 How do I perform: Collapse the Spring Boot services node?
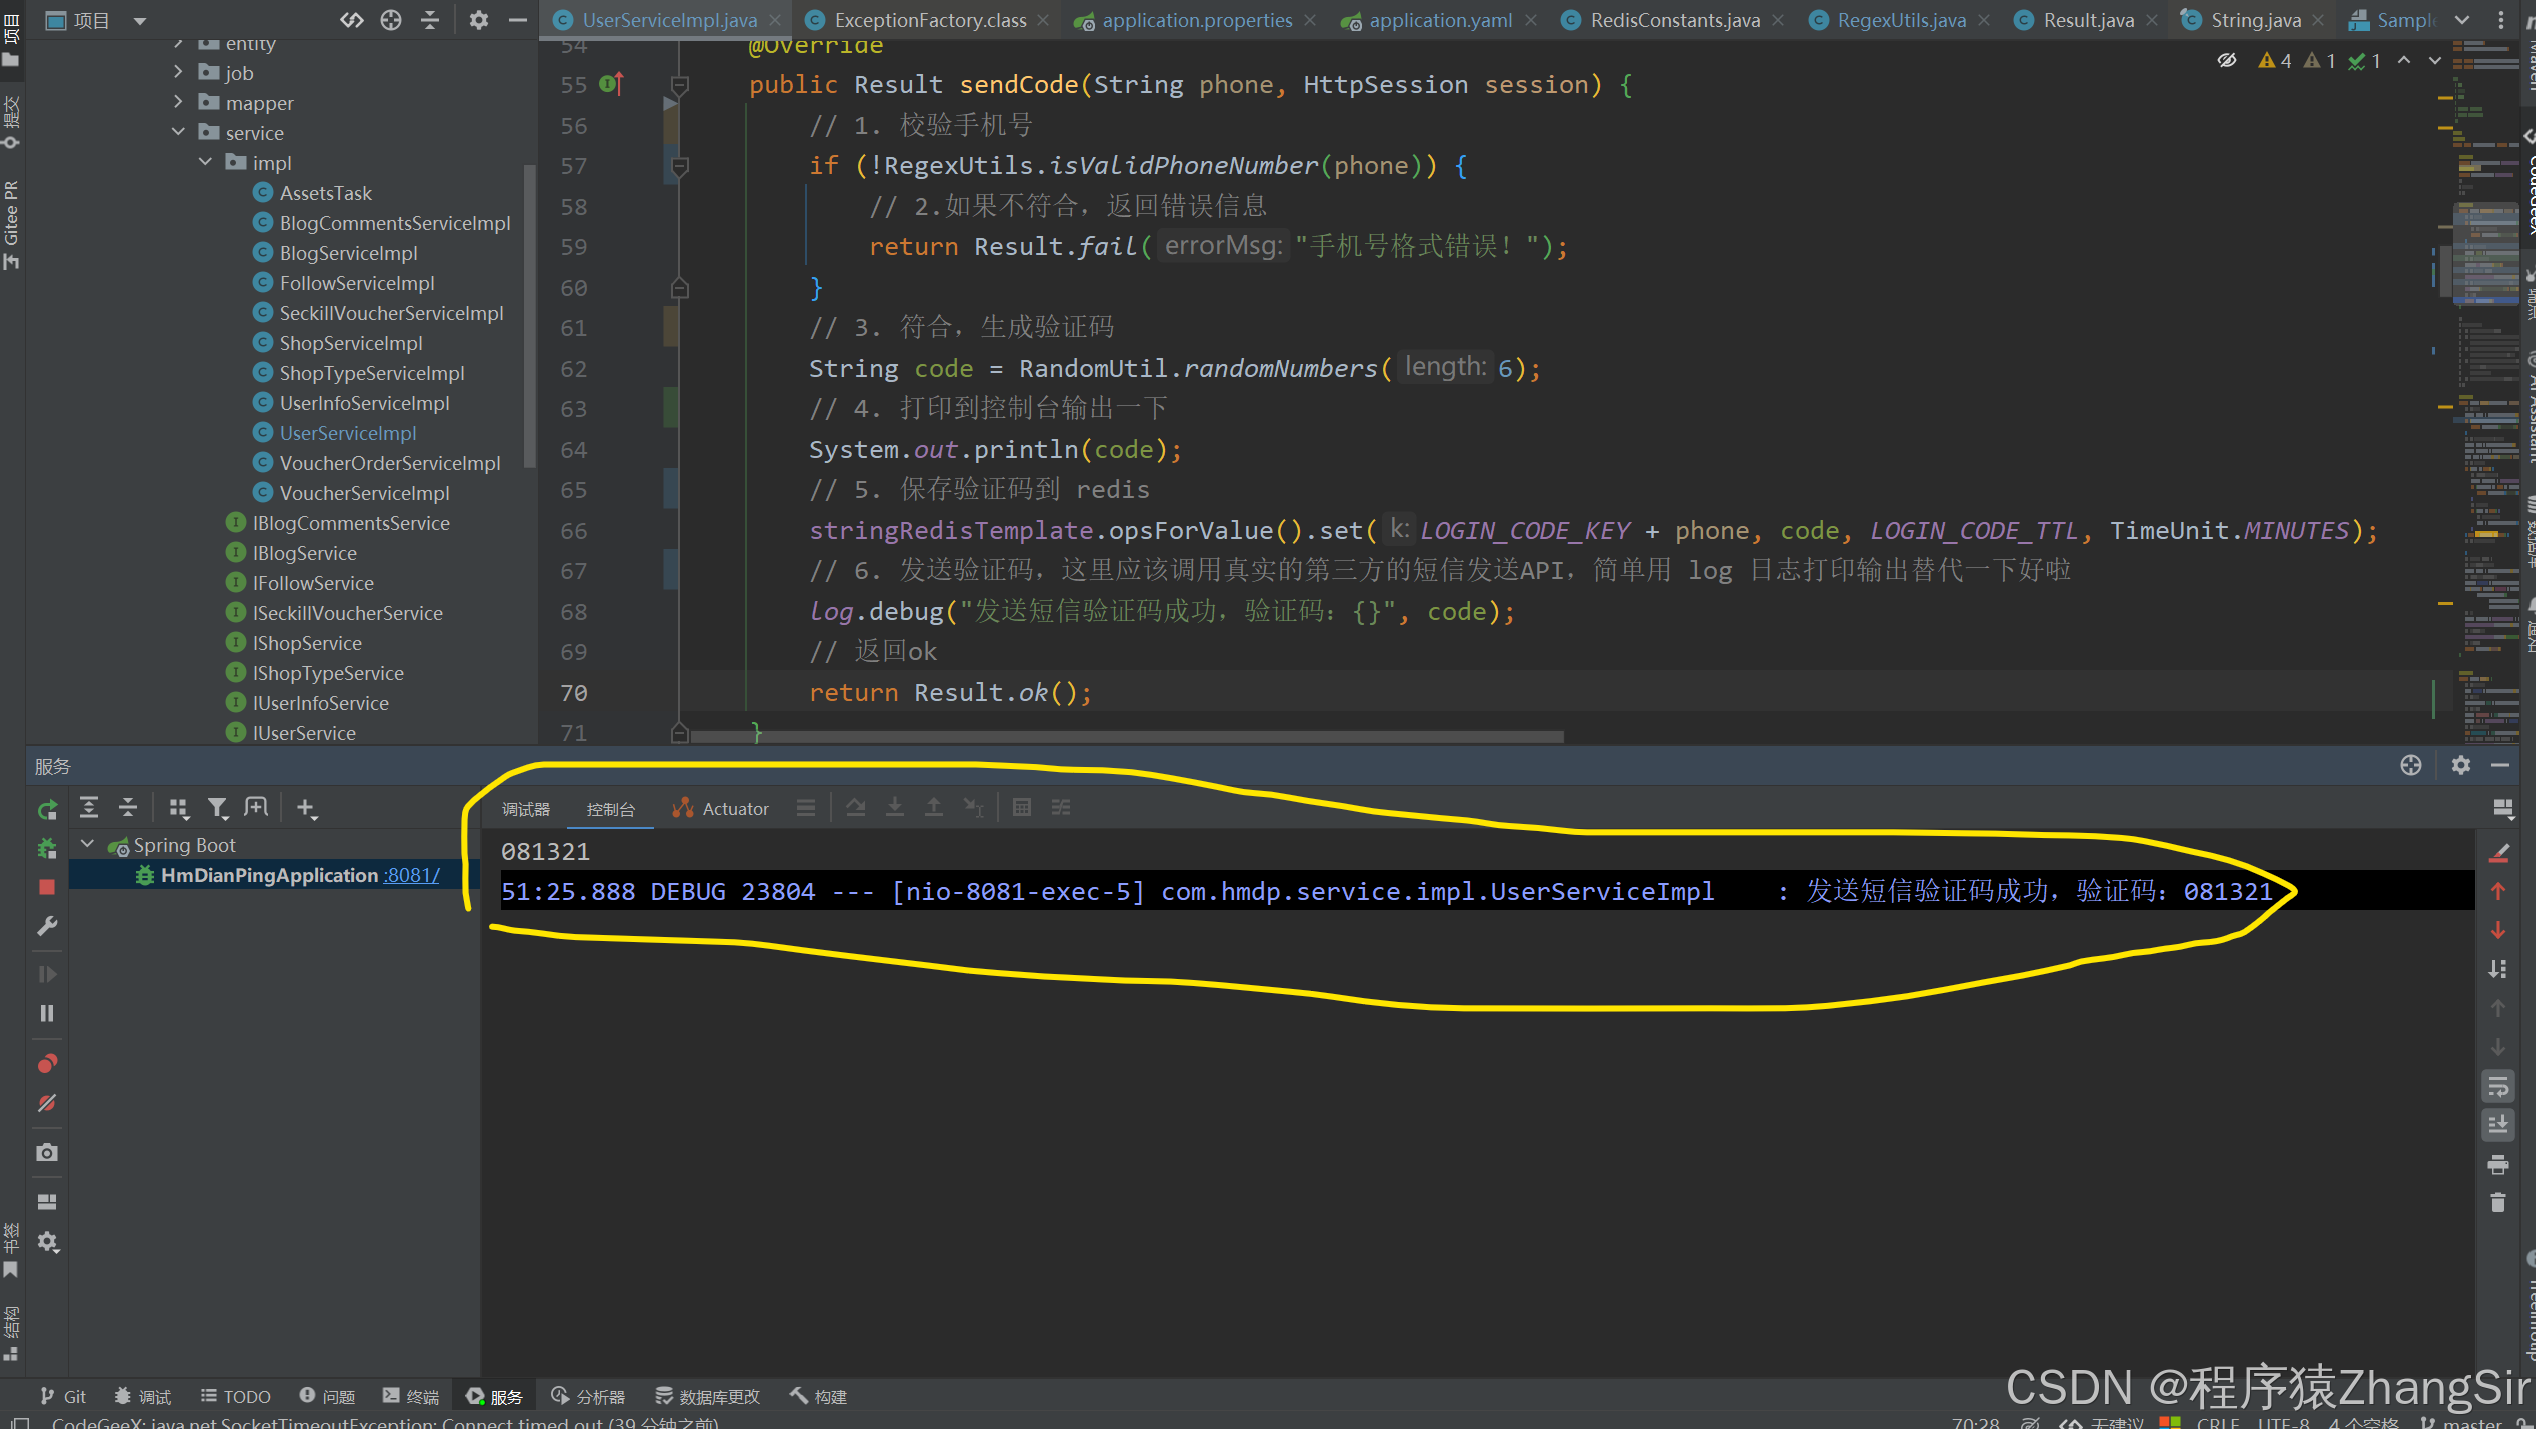(88, 845)
